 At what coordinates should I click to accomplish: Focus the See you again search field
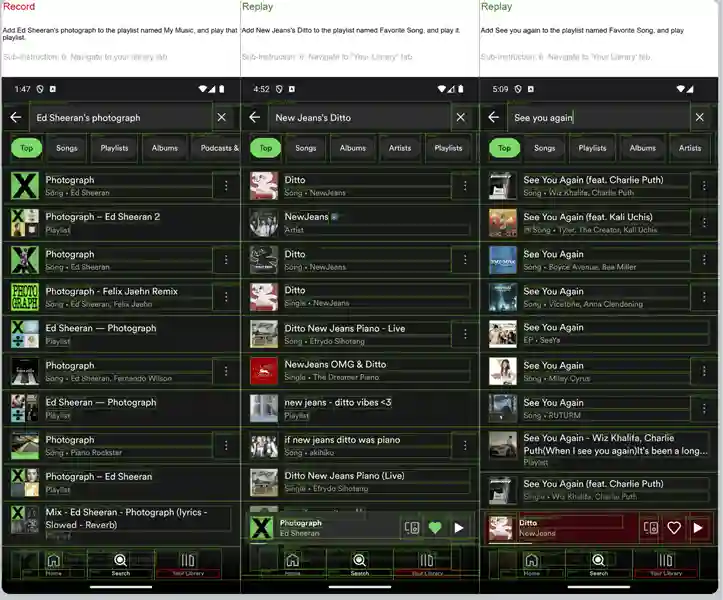(x=599, y=117)
